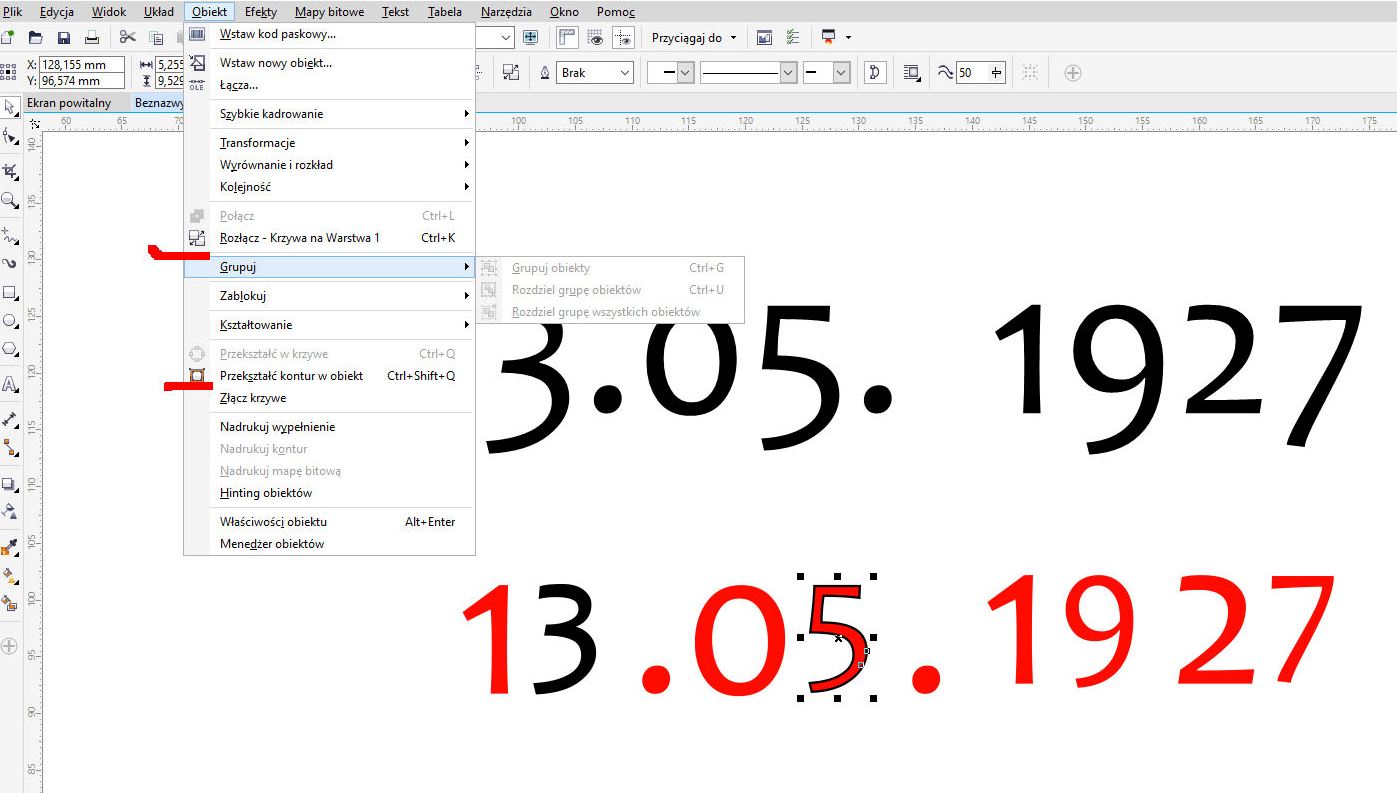This screenshot has height=793, width=1397.
Task: Click the X position input field
Action: (x=81, y=65)
